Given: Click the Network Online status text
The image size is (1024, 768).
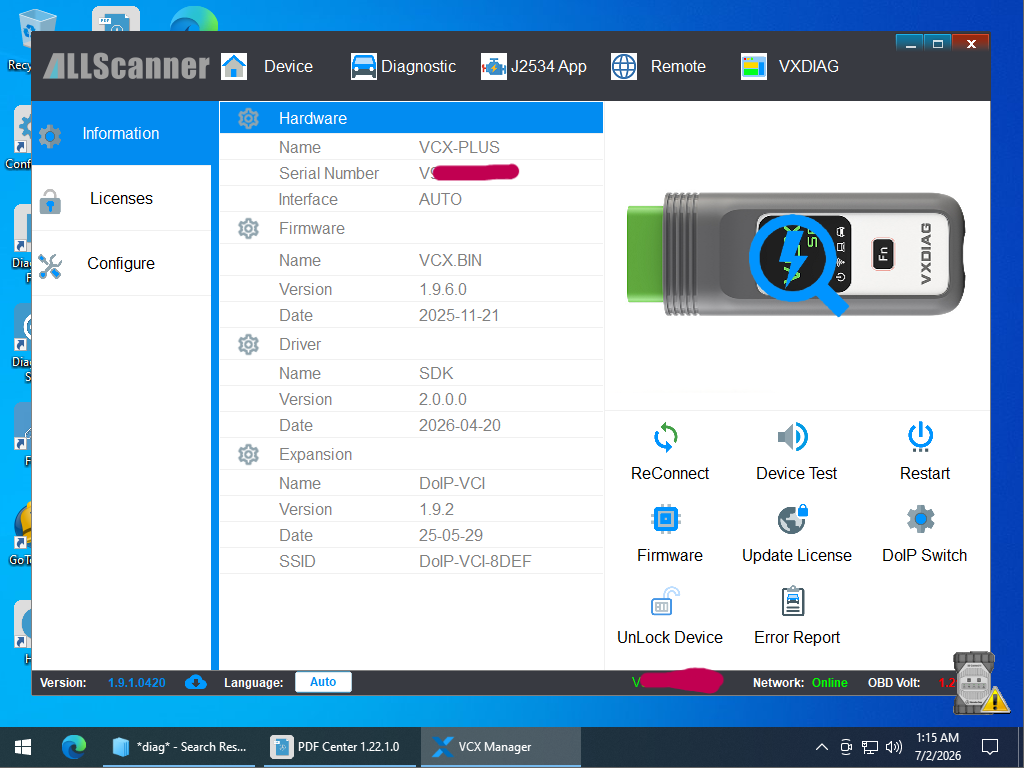Looking at the screenshot, I should pos(829,682).
